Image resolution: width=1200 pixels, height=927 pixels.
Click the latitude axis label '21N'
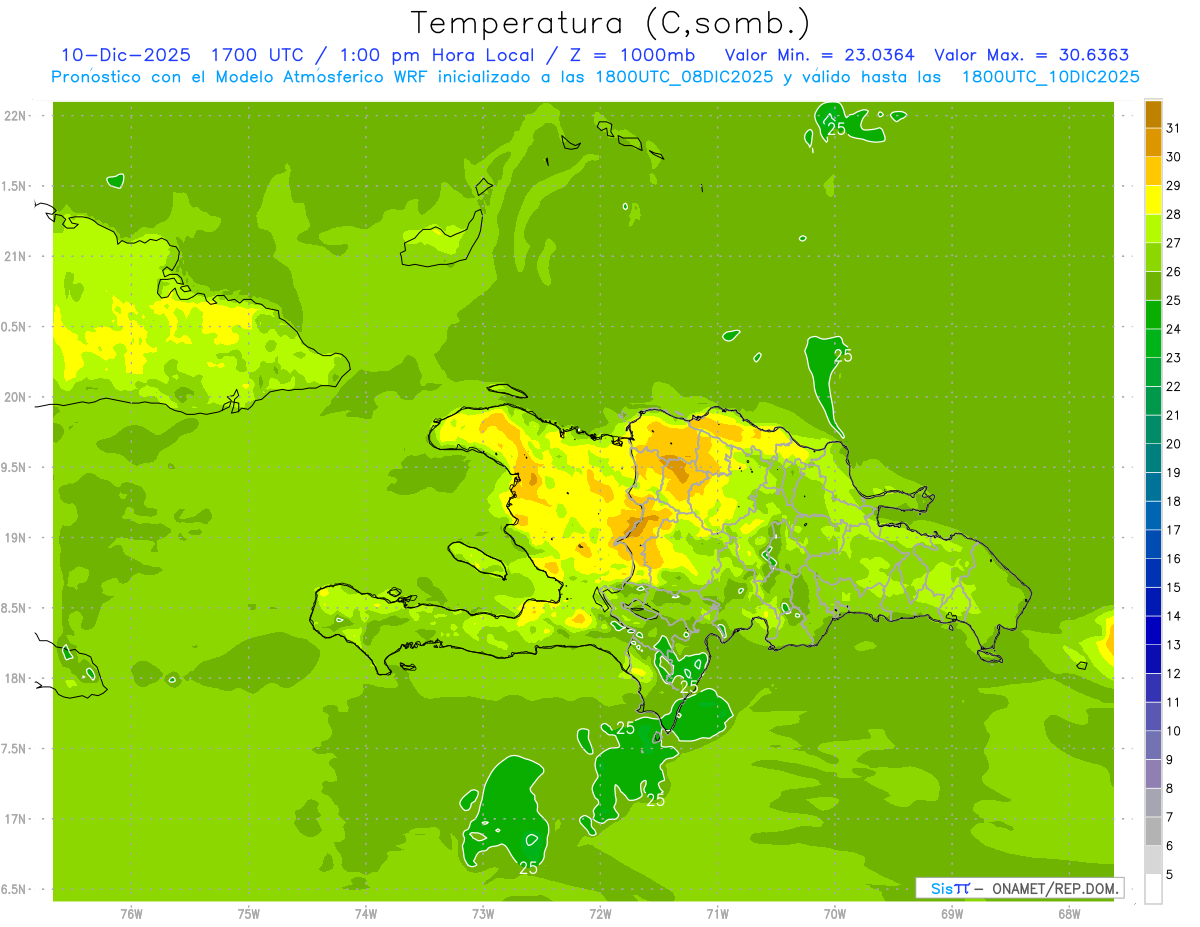coord(15,256)
